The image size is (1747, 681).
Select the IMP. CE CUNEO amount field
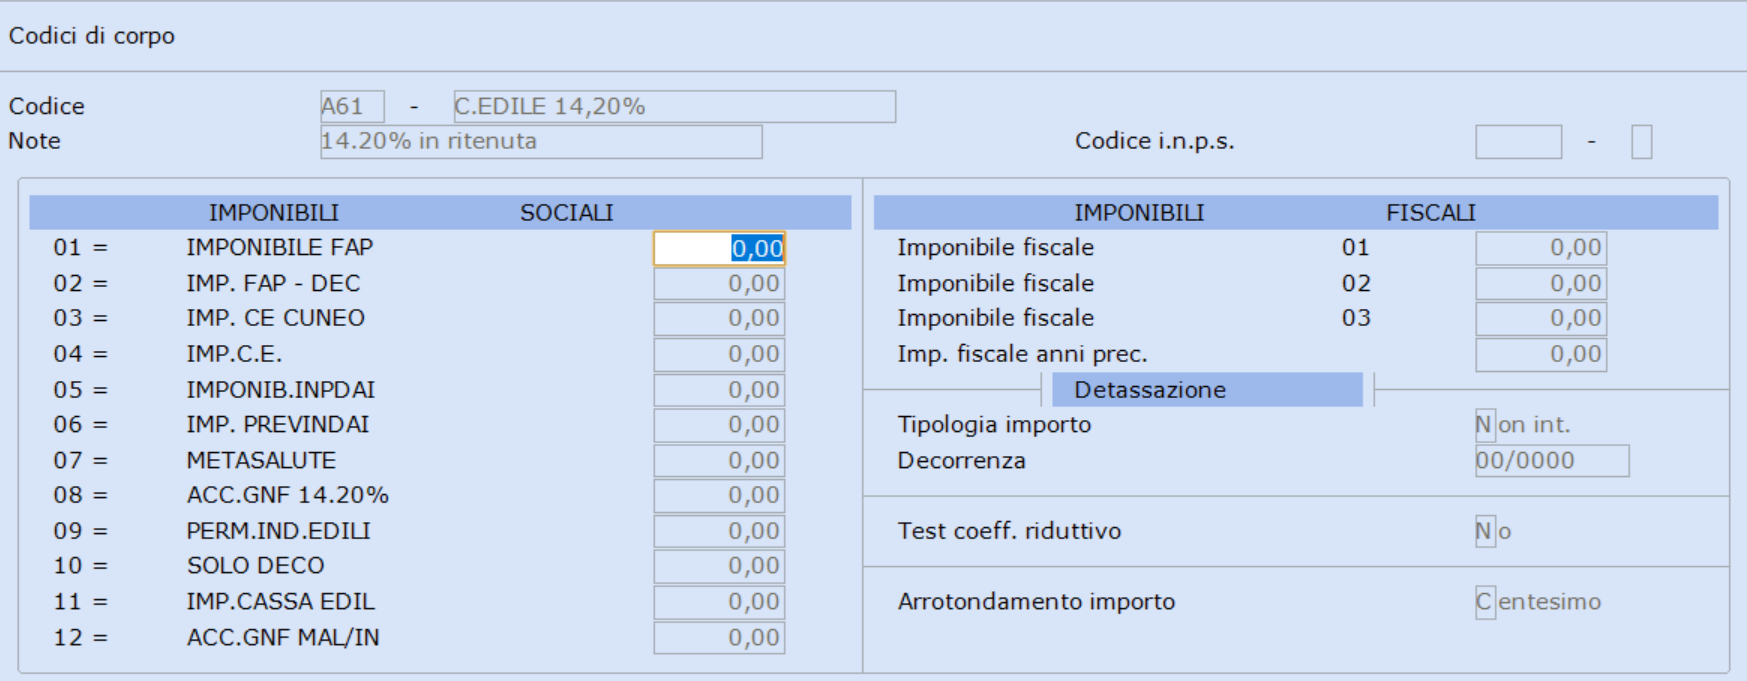point(719,318)
